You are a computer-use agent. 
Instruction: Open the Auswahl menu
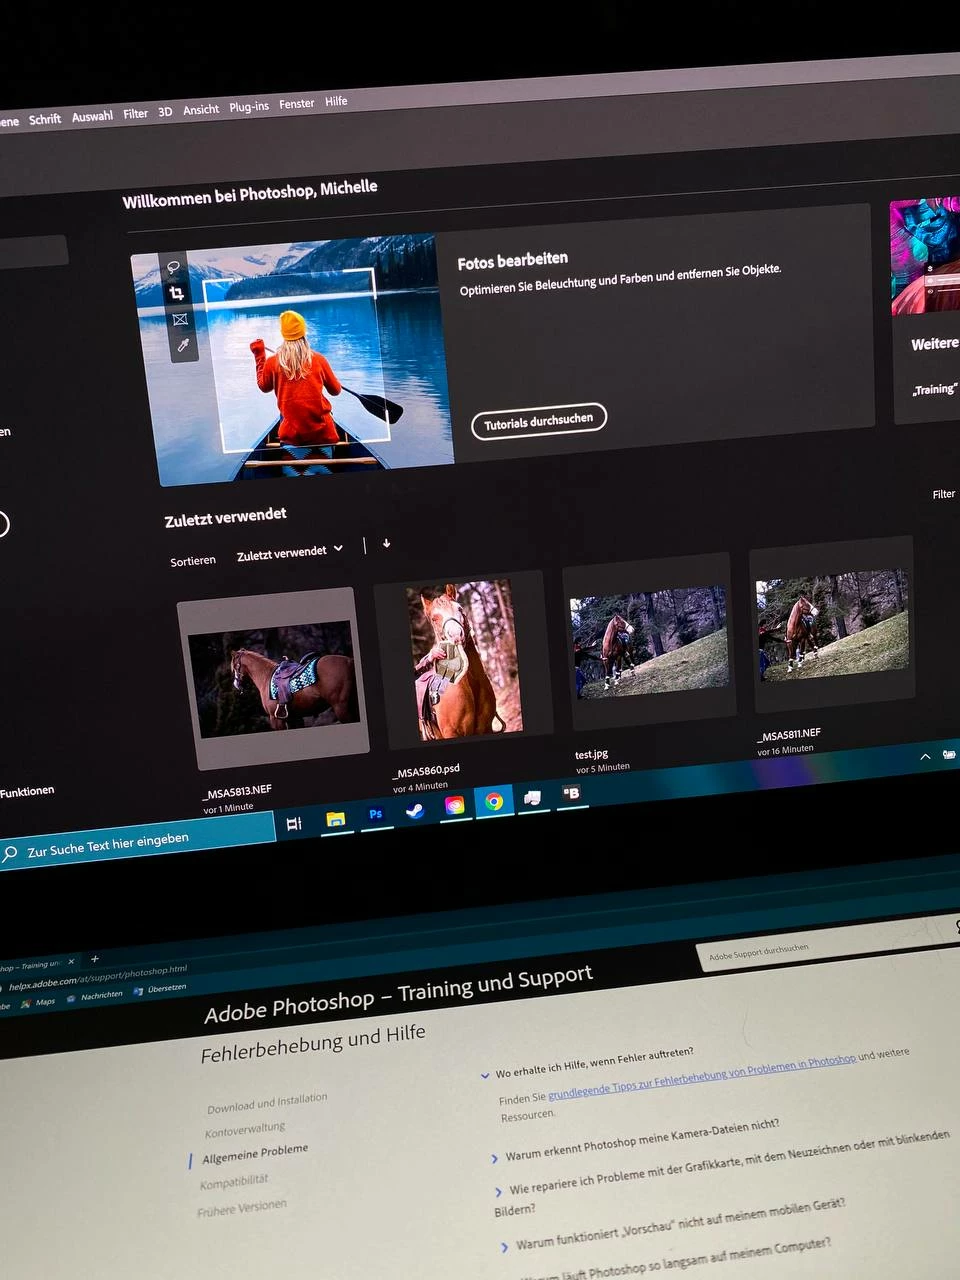click(x=92, y=116)
